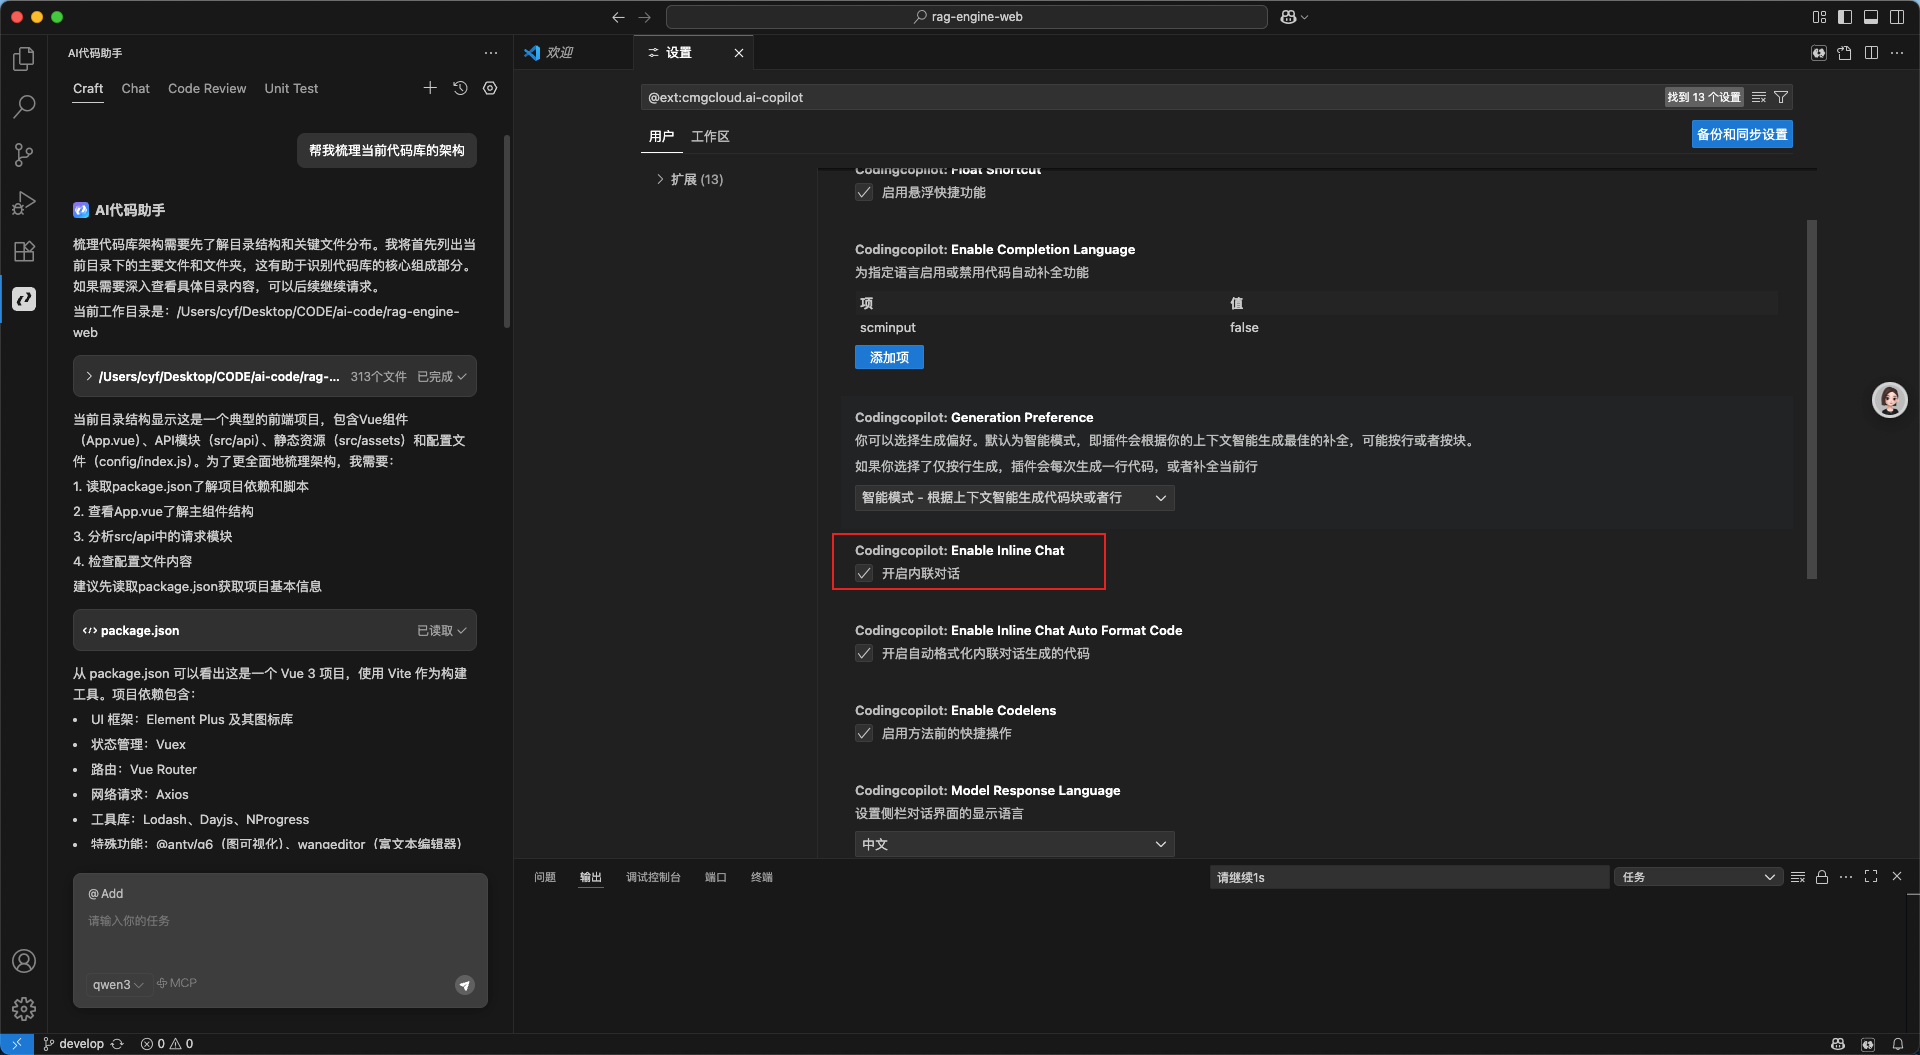The height and width of the screenshot is (1055, 1920).
Task: Open notifications bell in status bar
Action: 1897,1044
